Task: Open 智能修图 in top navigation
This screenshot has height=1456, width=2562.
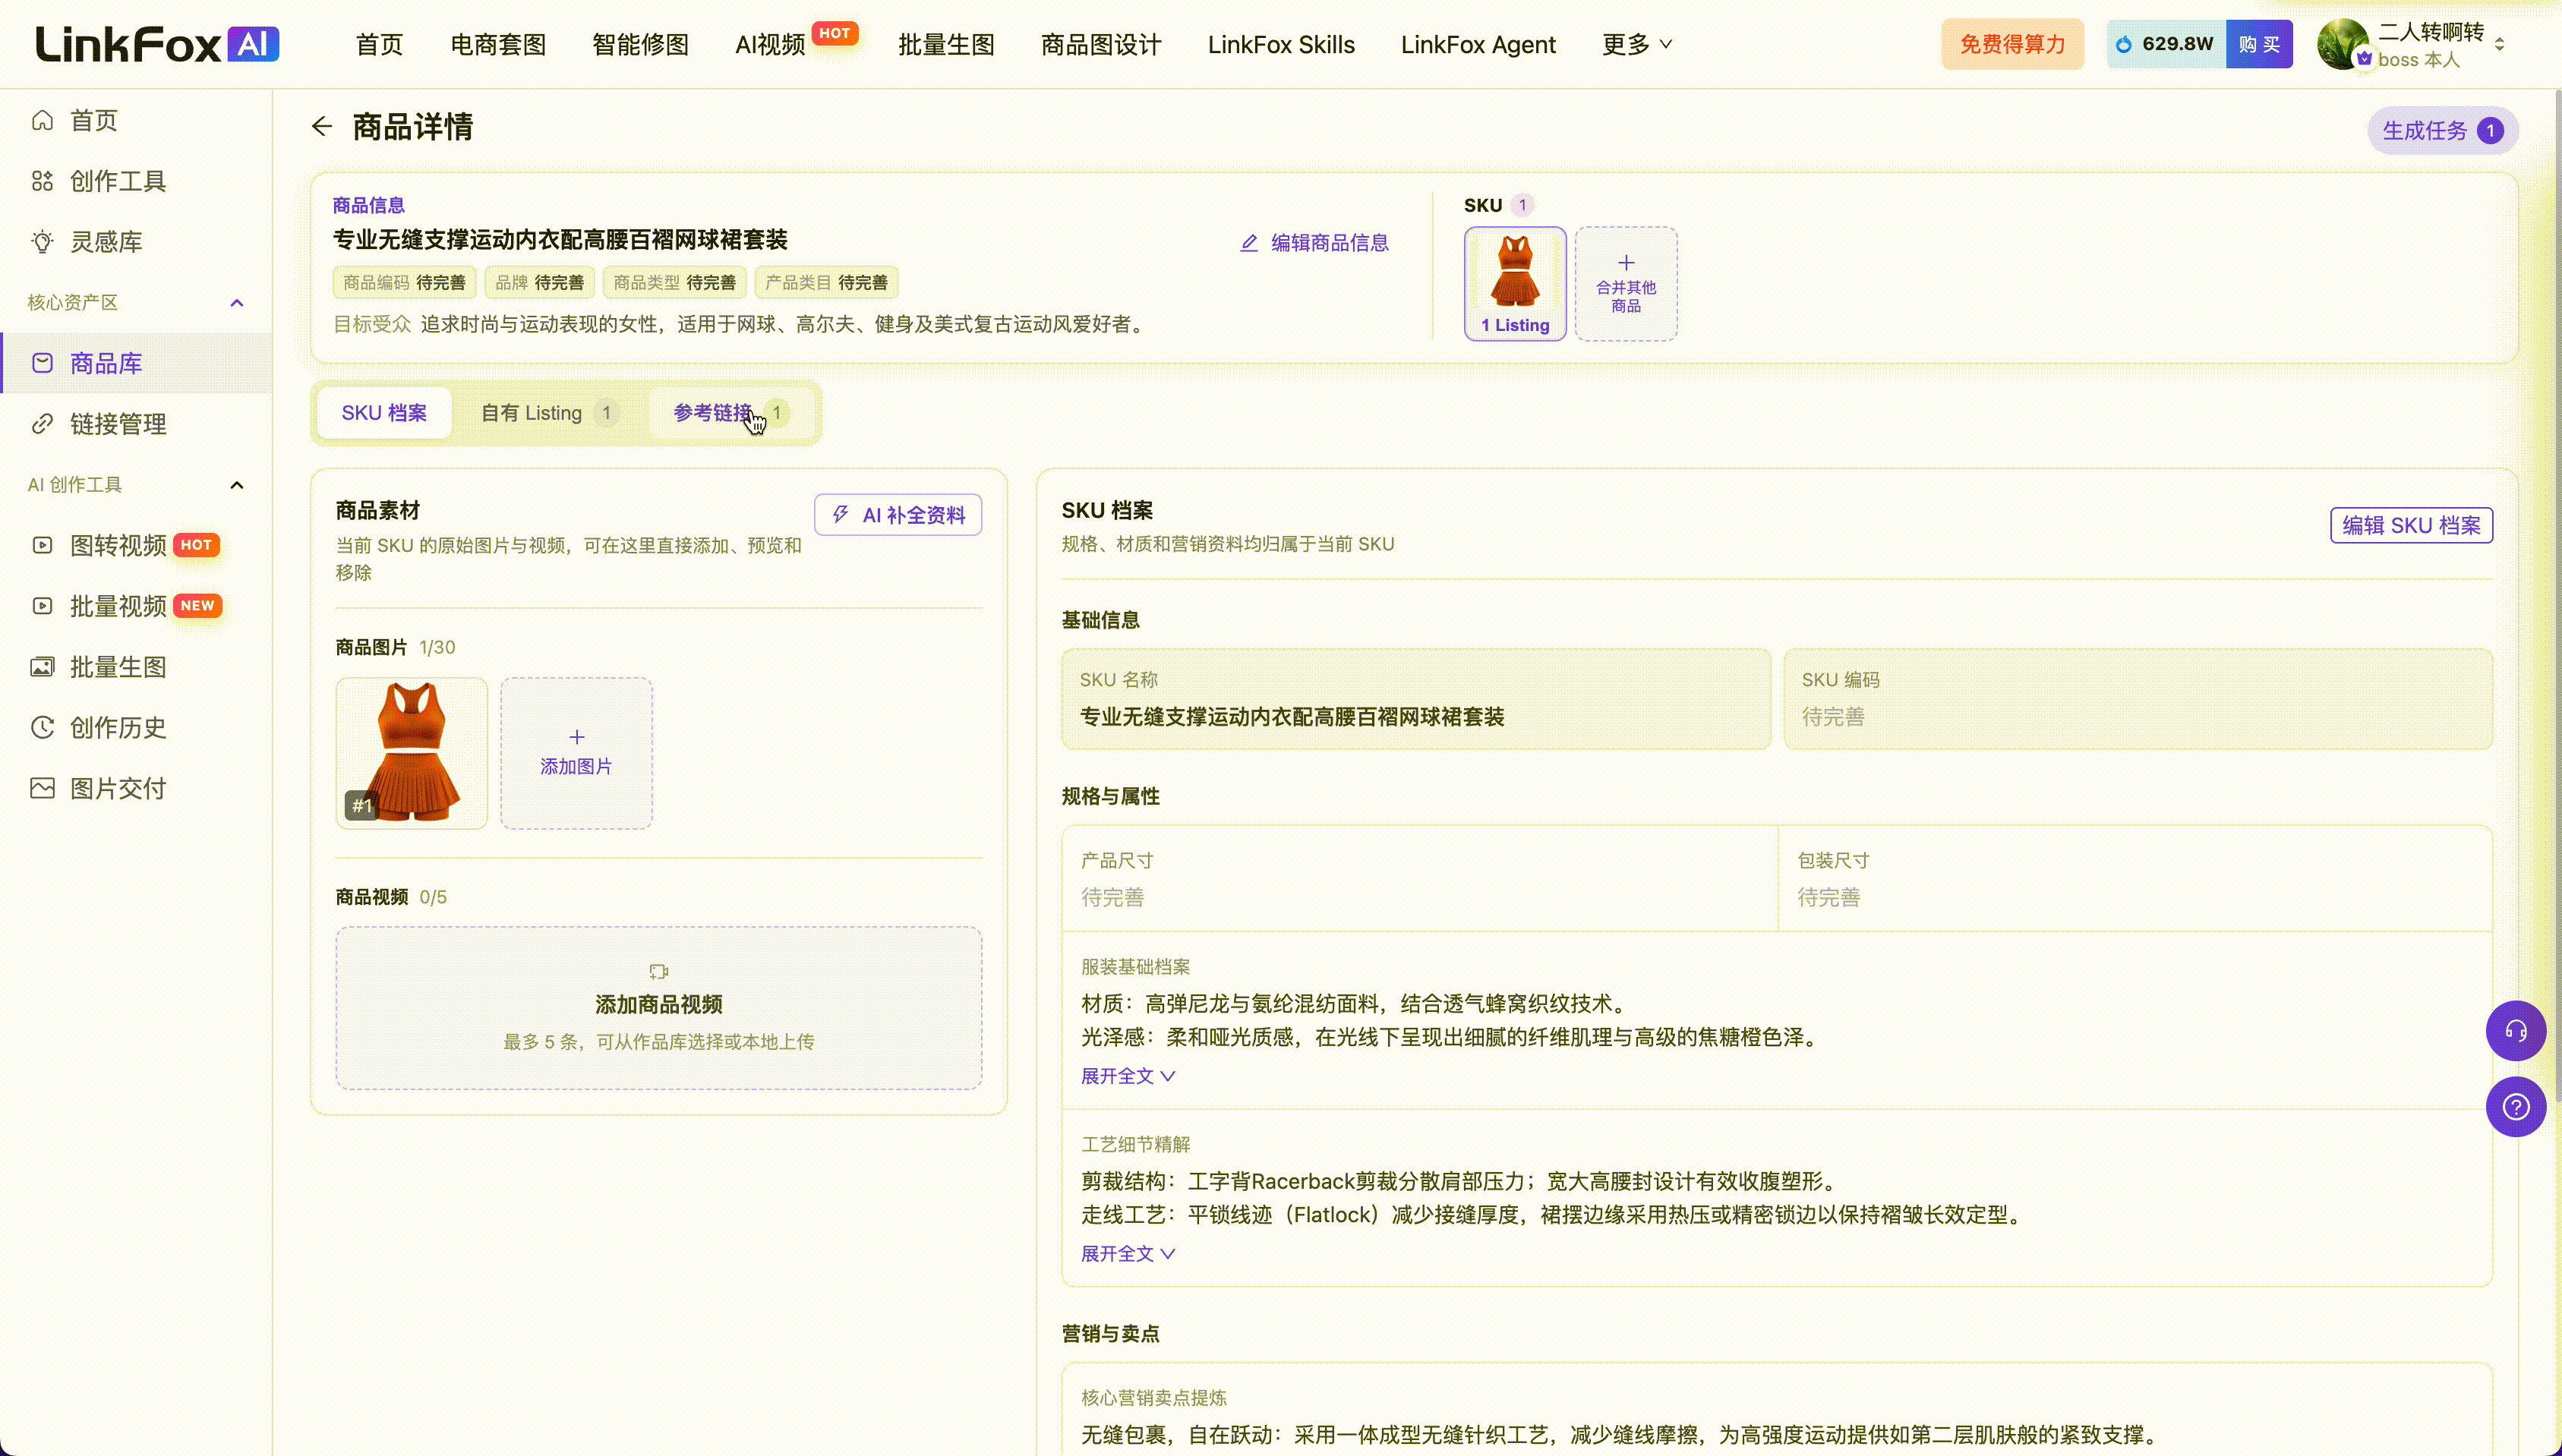Action: pyautogui.click(x=640, y=44)
